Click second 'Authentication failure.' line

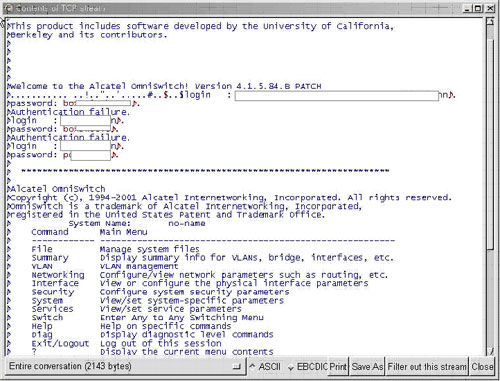[x=69, y=137]
